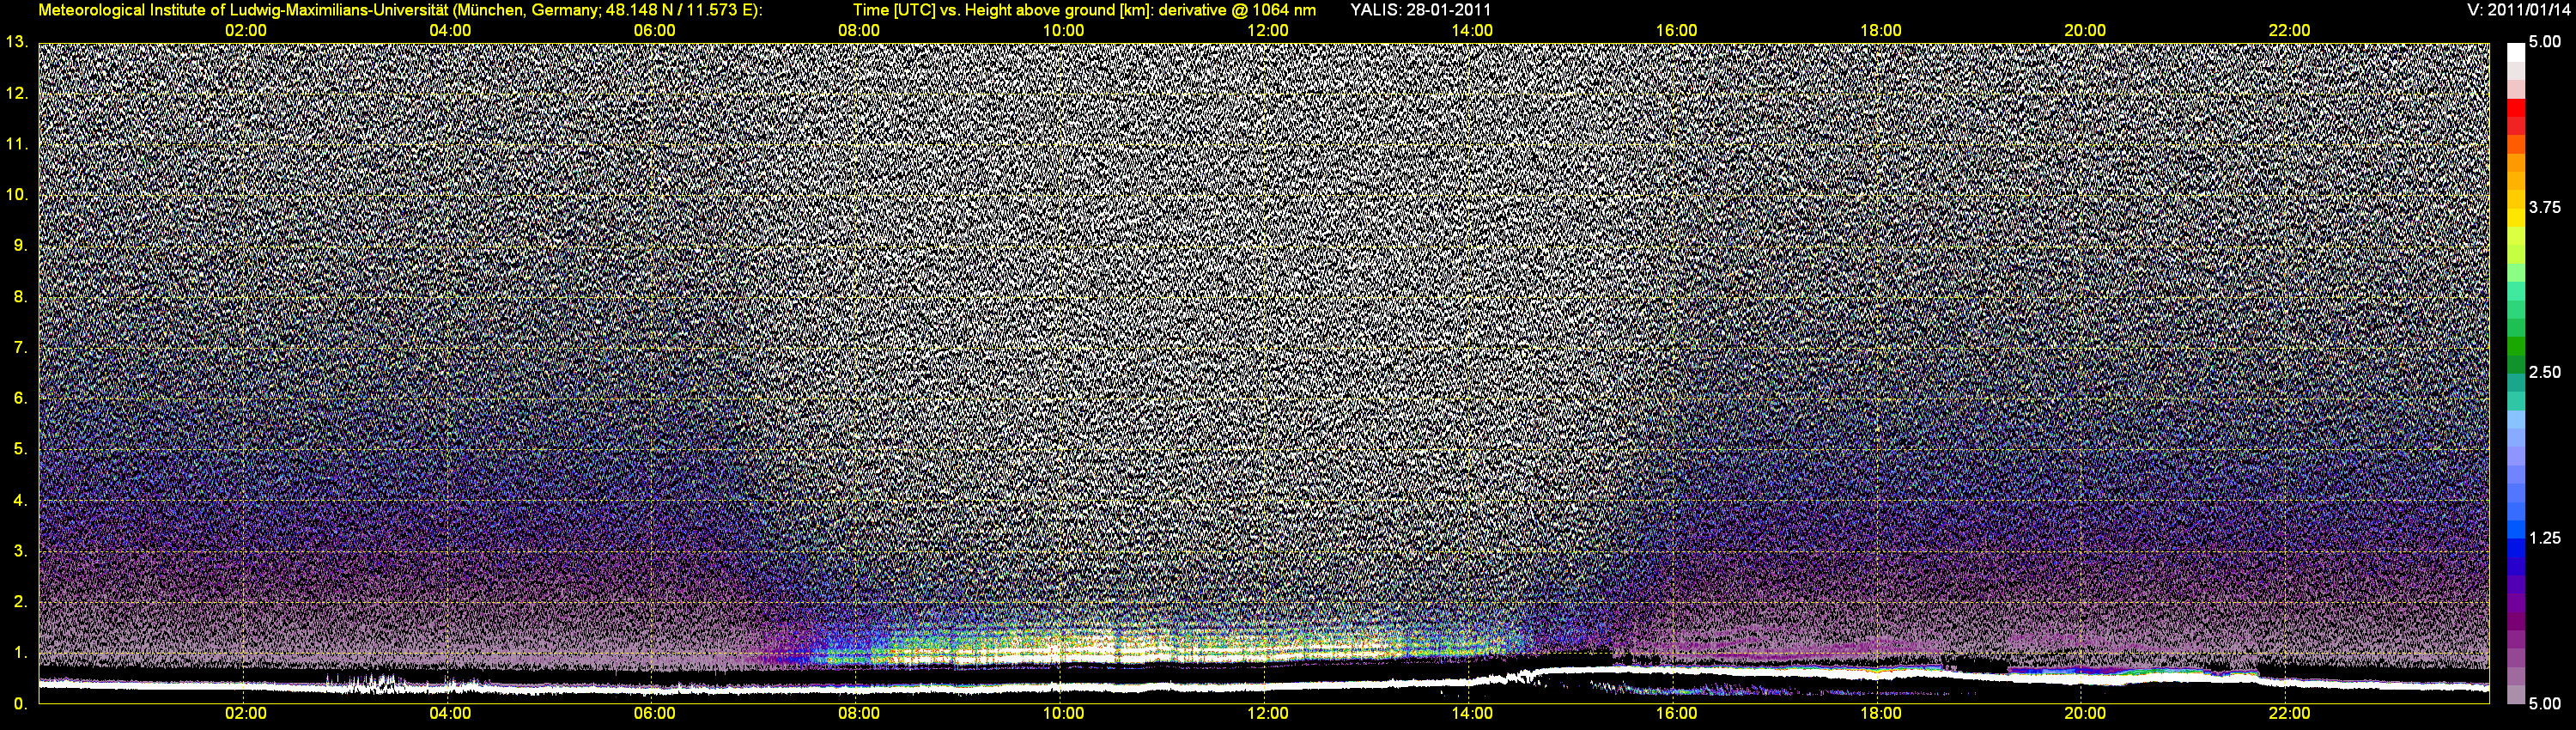The image size is (2576, 730).
Task: Click the "10." height axis label
Action: pyautogui.click(x=17, y=194)
